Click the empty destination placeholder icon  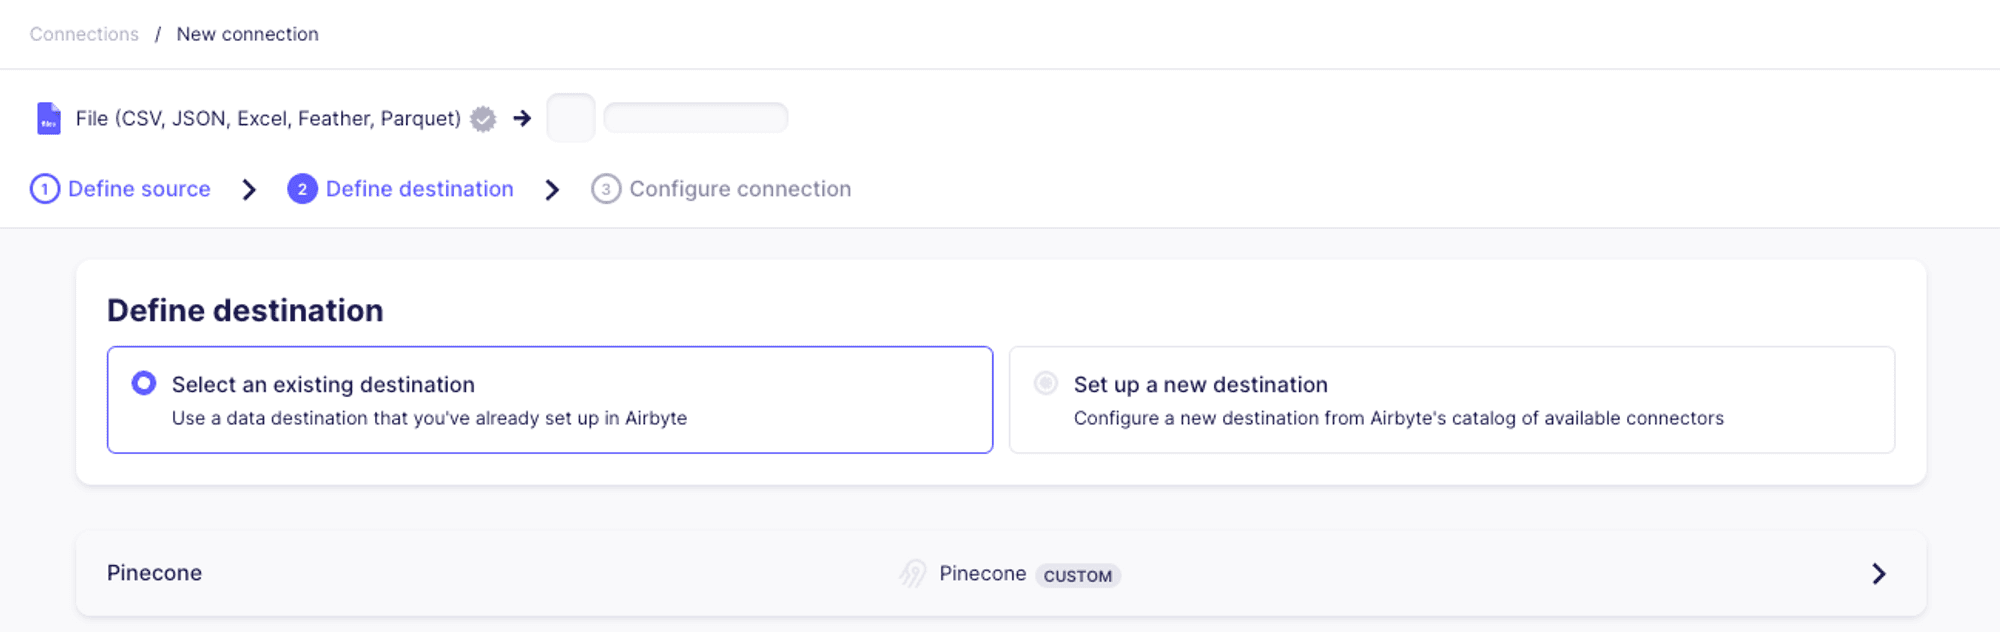tap(570, 117)
